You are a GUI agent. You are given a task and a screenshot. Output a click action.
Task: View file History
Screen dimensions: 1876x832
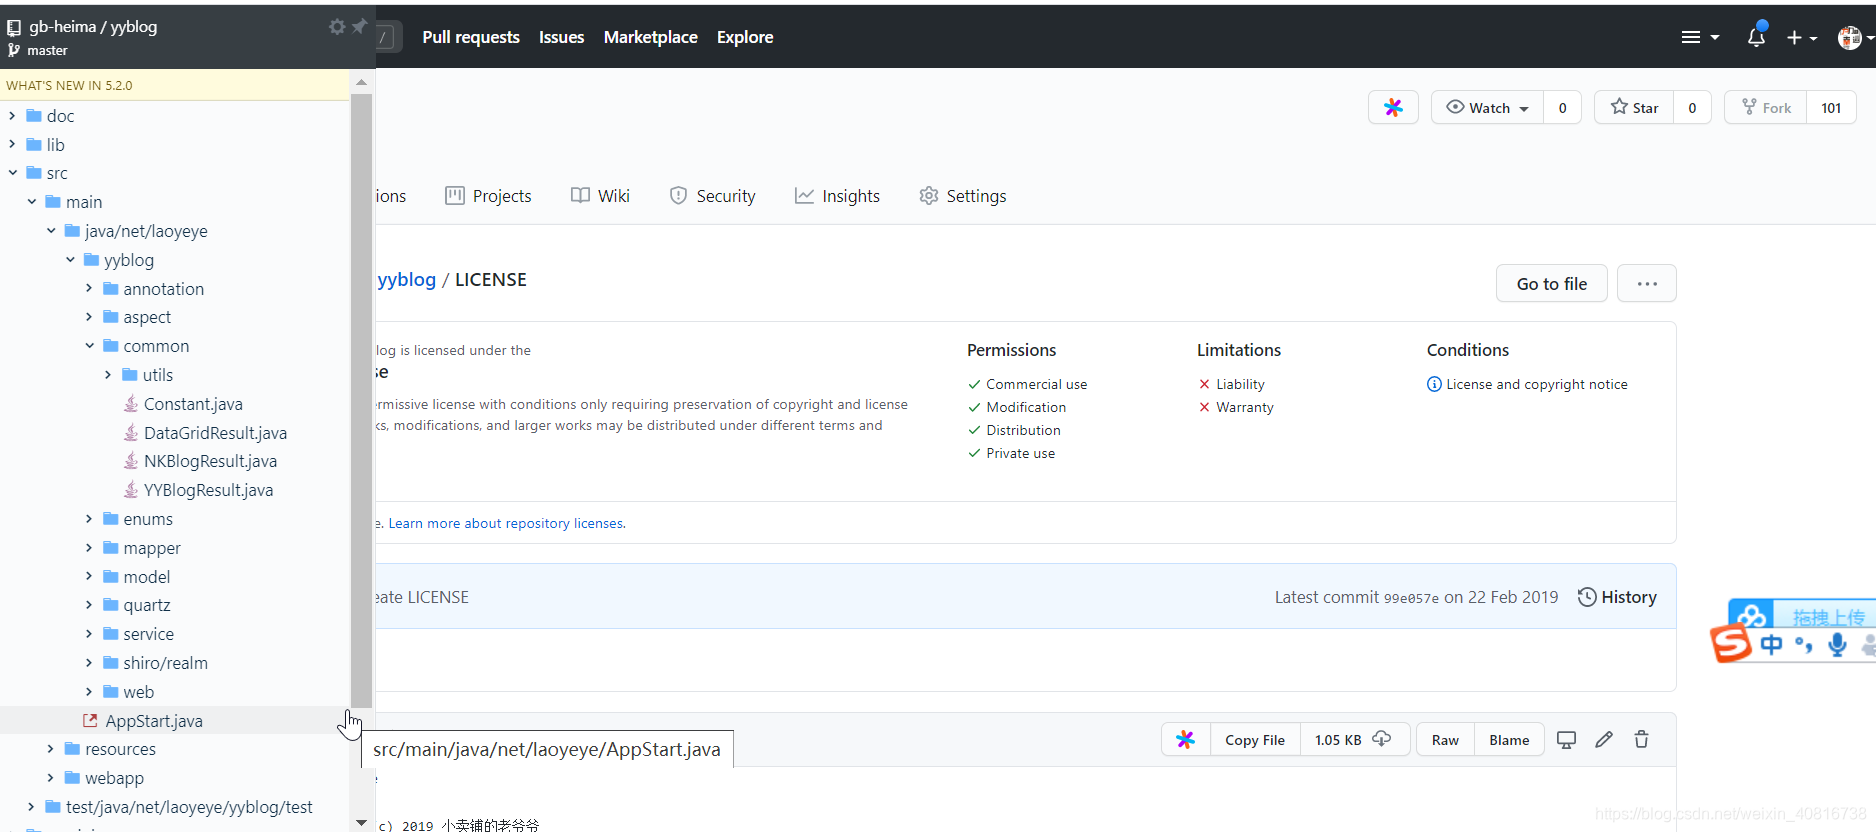pos(1617,597)
